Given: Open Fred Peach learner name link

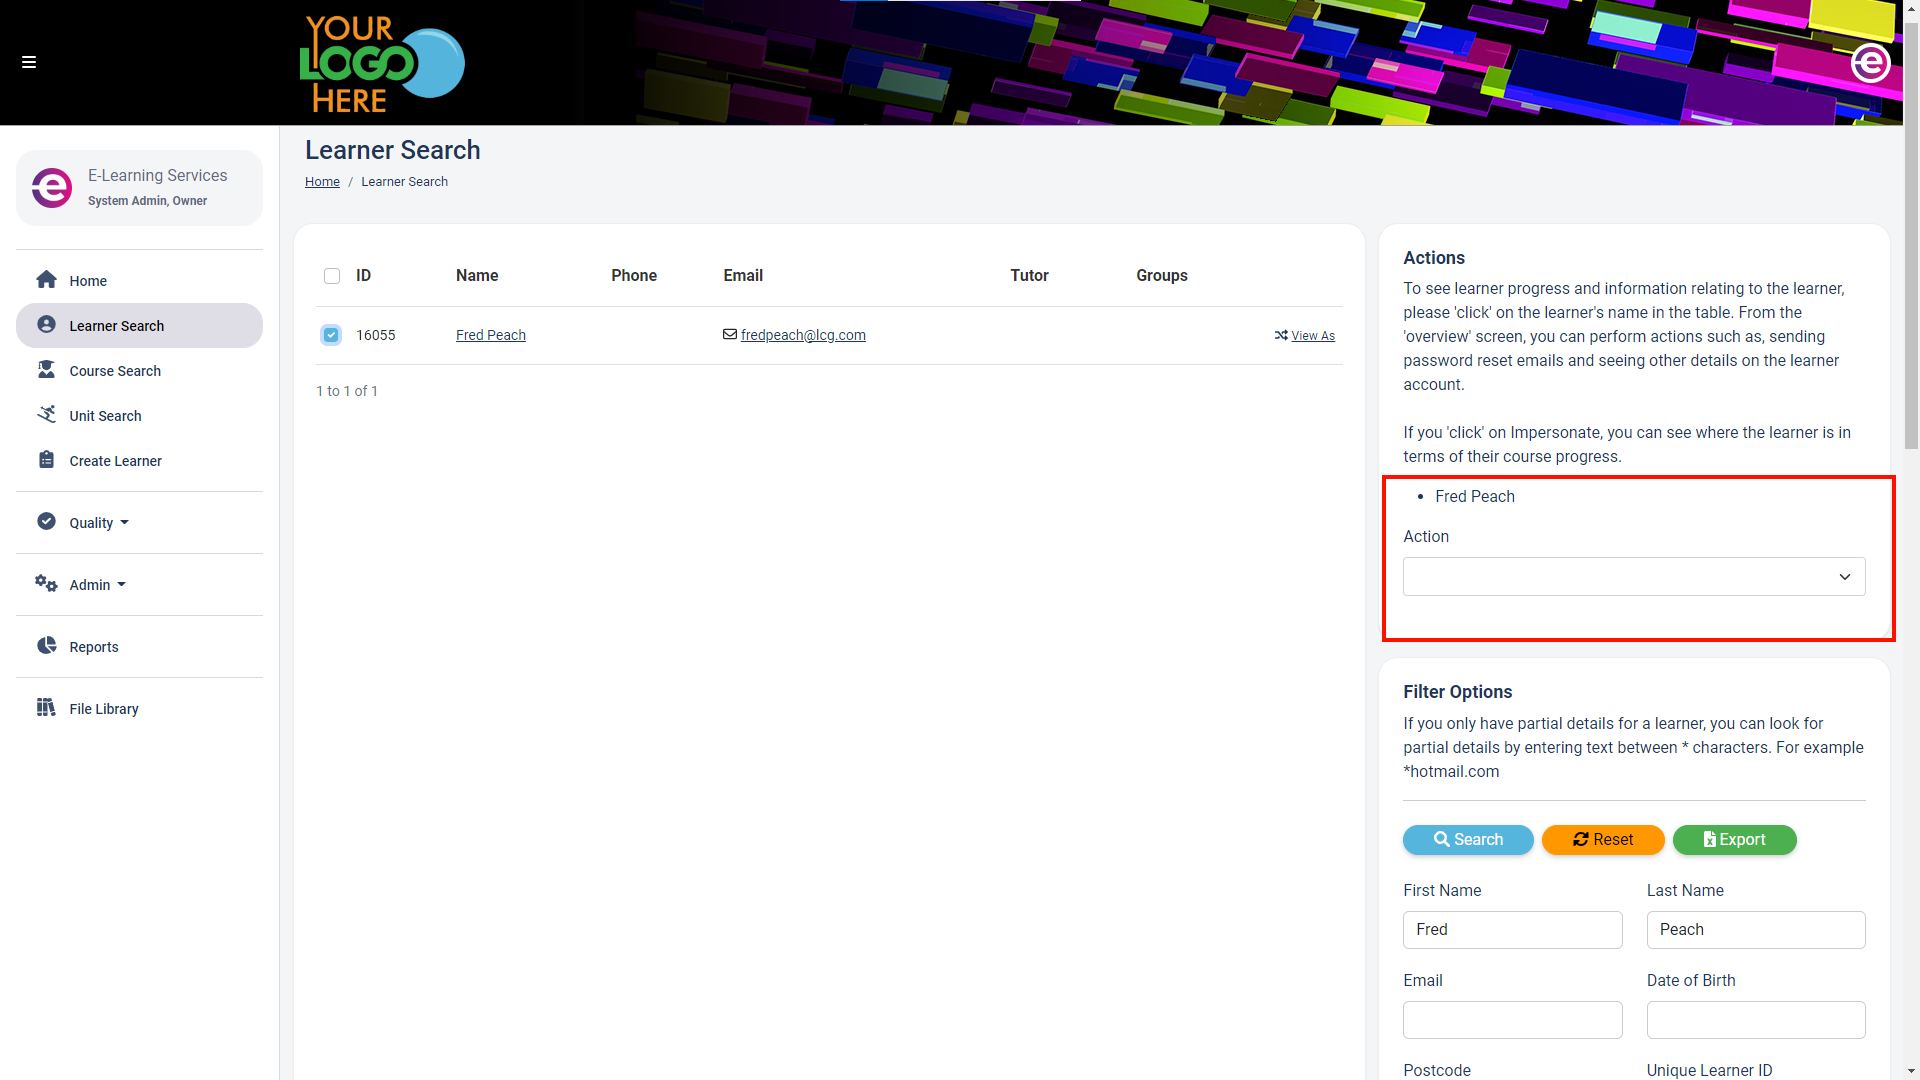Looking at the screenshot, I should (491, 335).
